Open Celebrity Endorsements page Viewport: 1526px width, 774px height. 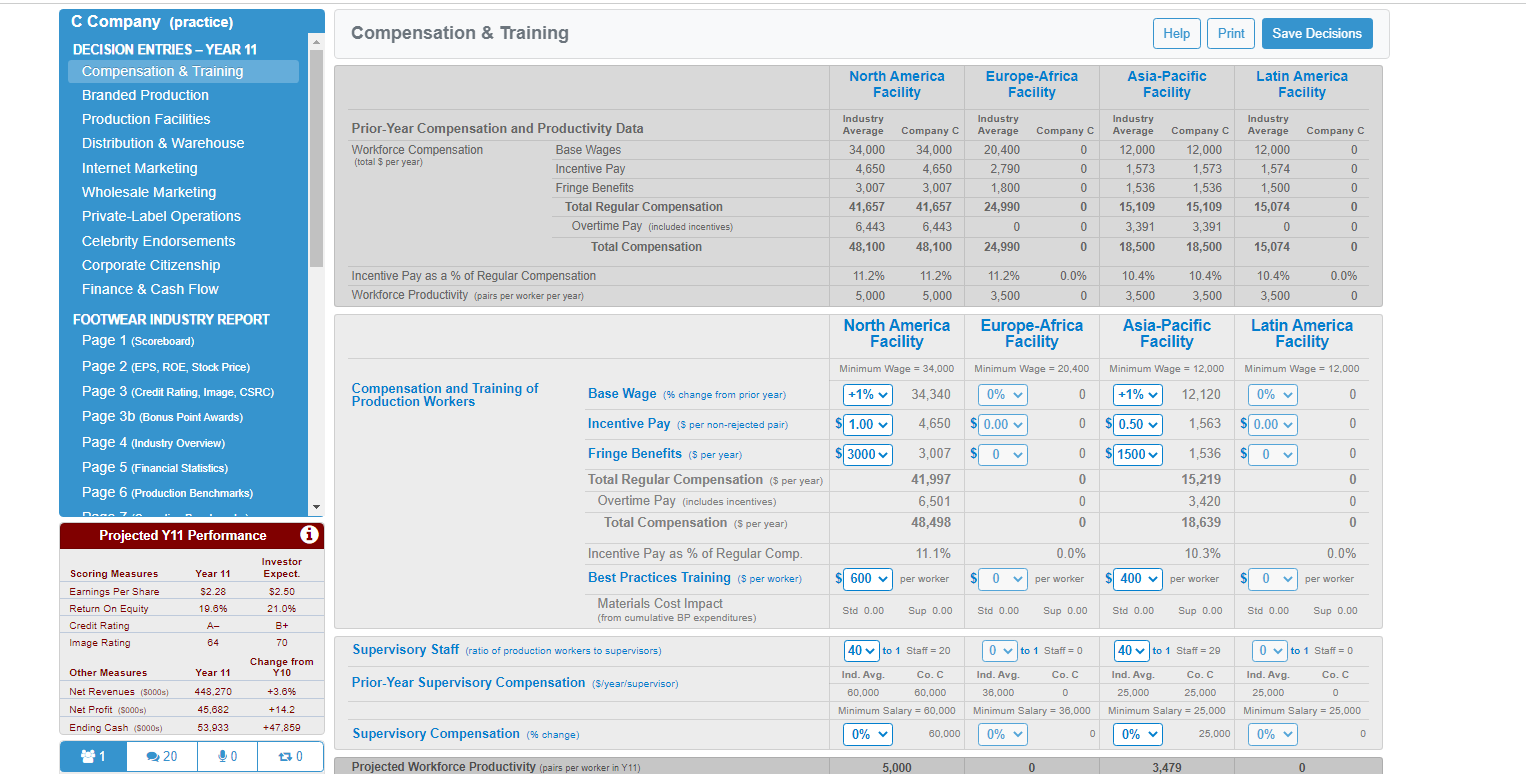pyautogui.click(x=159, y=241)
